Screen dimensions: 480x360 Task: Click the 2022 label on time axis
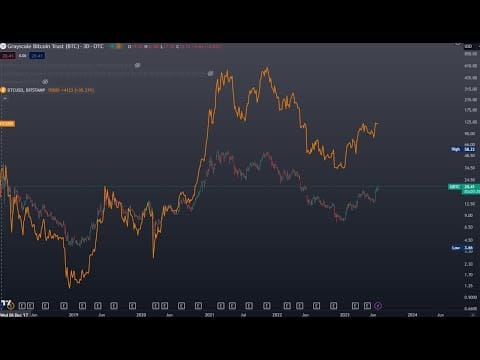tap(277, 315)
